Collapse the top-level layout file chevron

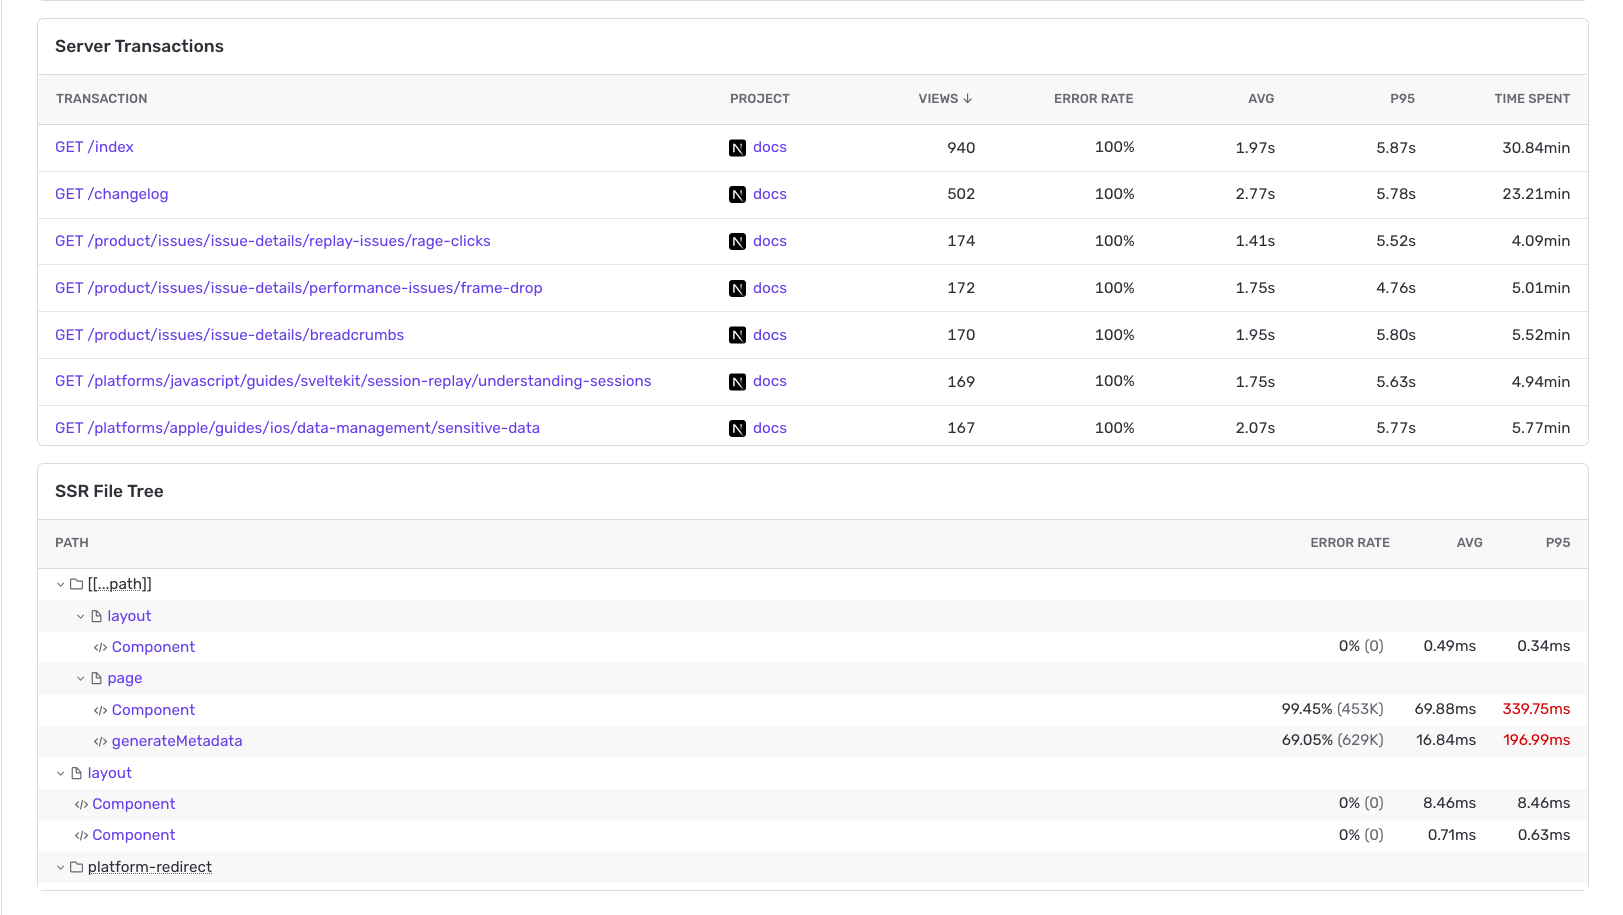[60, 774]
